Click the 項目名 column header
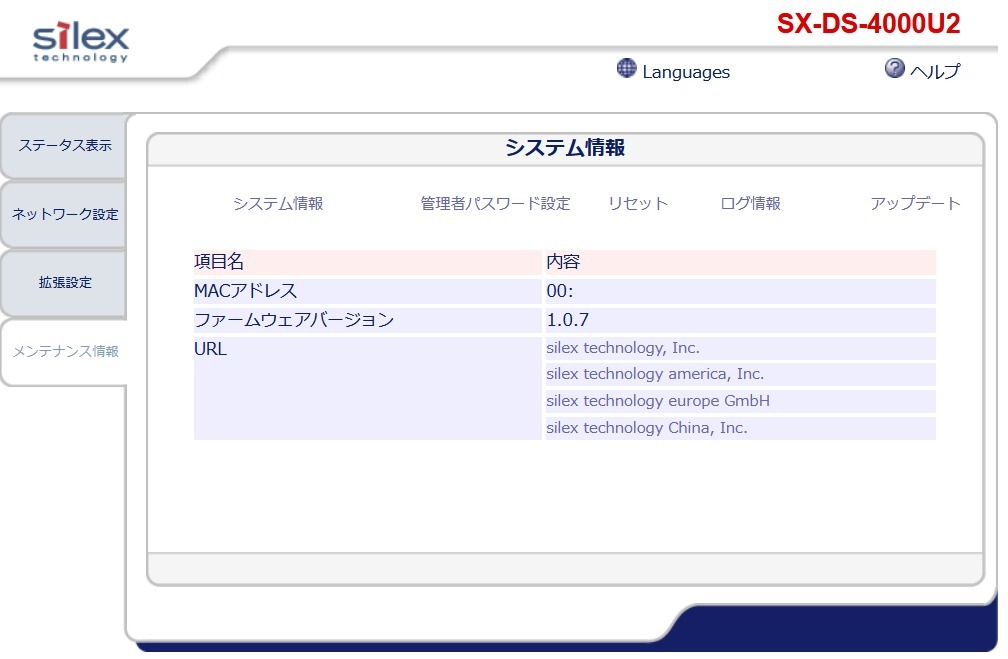The width and height of the screenshot is (1008, 659). pos(219,262)
